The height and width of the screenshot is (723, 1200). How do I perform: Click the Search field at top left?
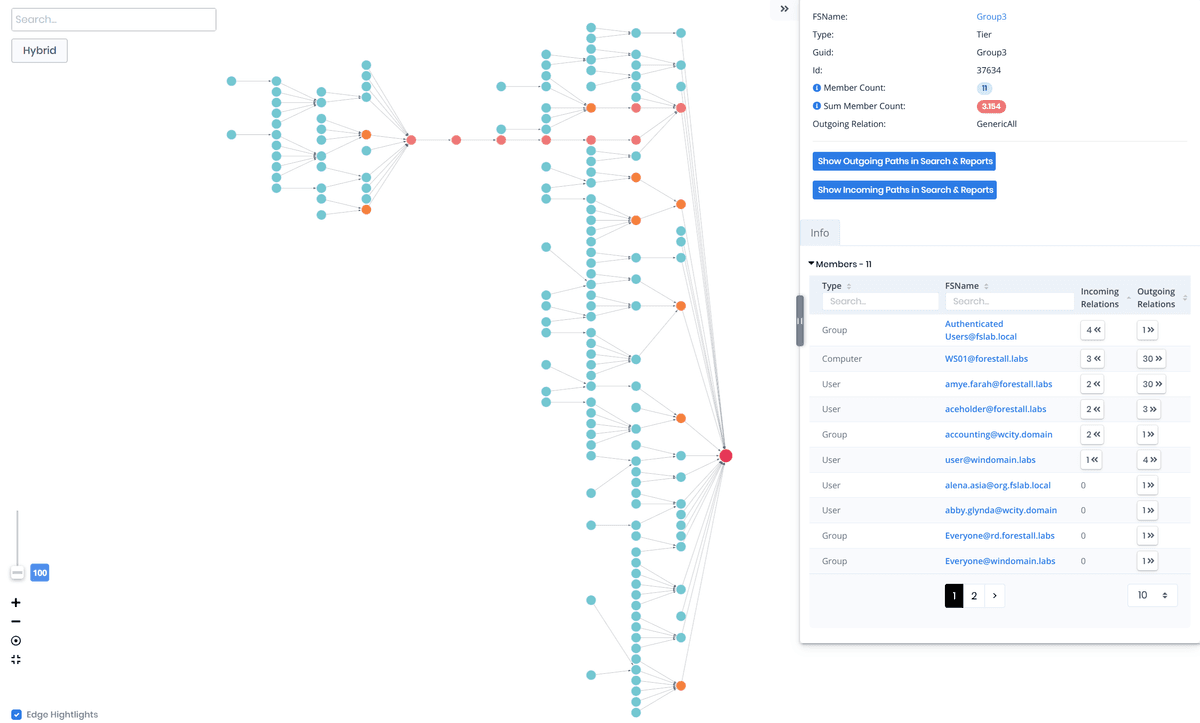[113, 19]
